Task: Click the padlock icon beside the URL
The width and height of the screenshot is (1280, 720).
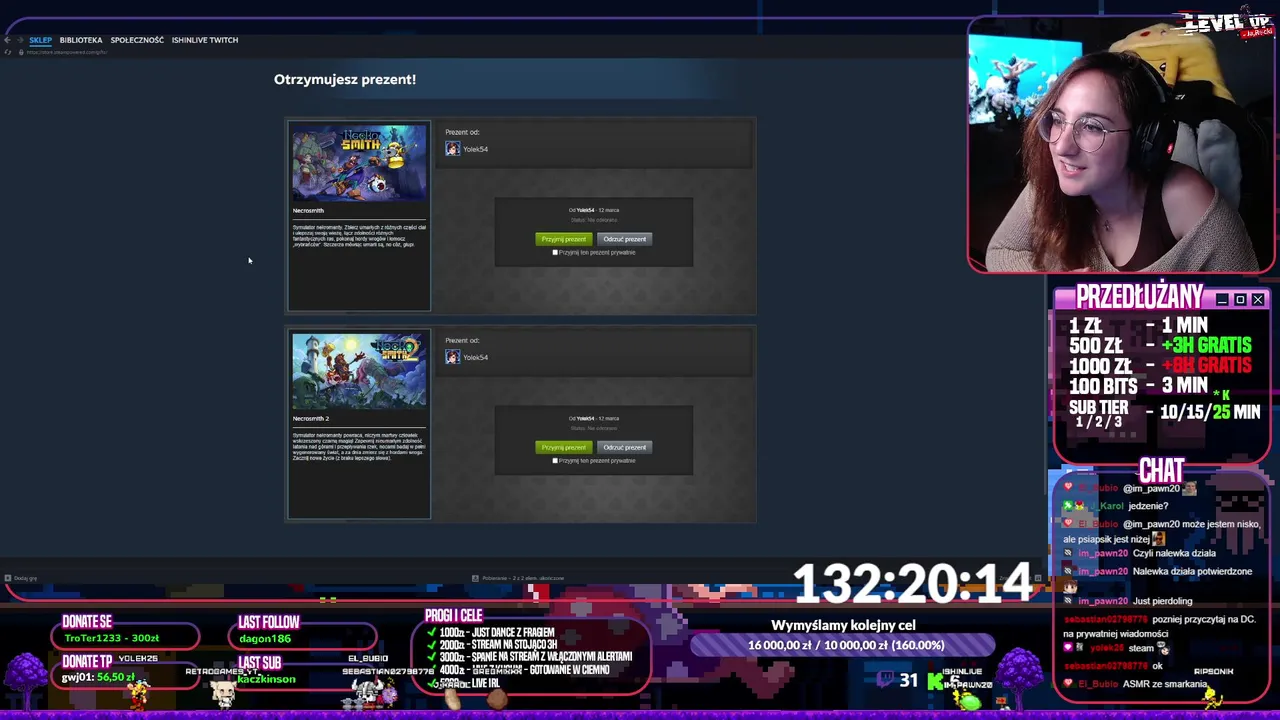Action: pyautogui.click(x=21, y=52)
